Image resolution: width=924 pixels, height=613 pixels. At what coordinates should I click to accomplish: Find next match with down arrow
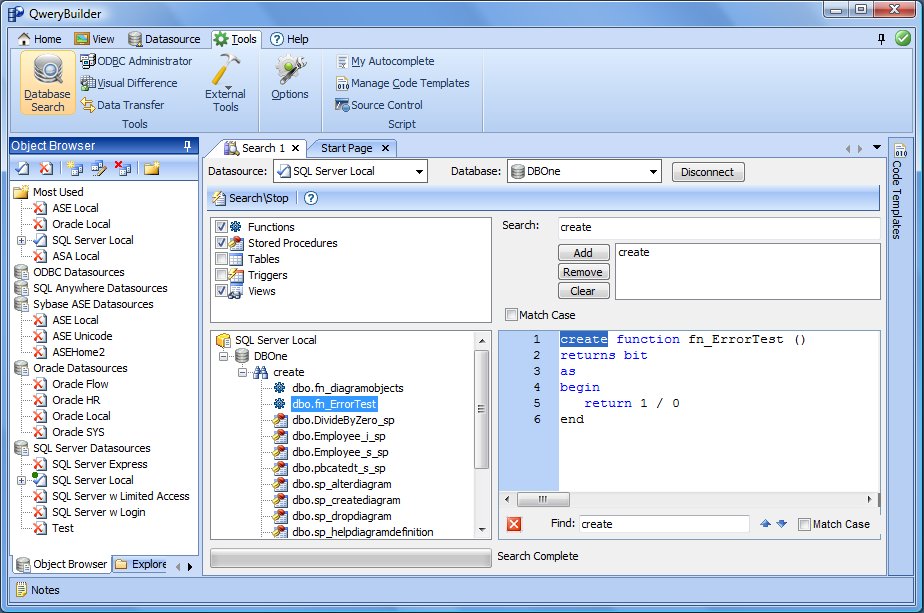(782, 523)
